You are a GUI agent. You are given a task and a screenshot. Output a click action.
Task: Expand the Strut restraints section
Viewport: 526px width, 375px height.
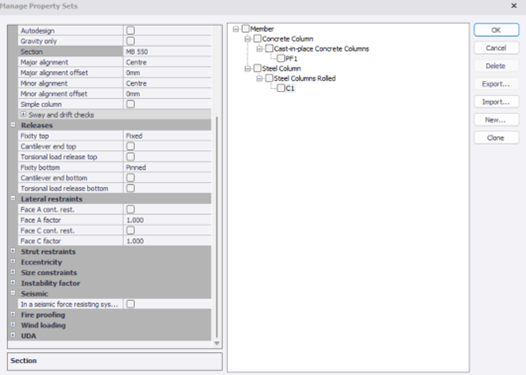point(13,251)
